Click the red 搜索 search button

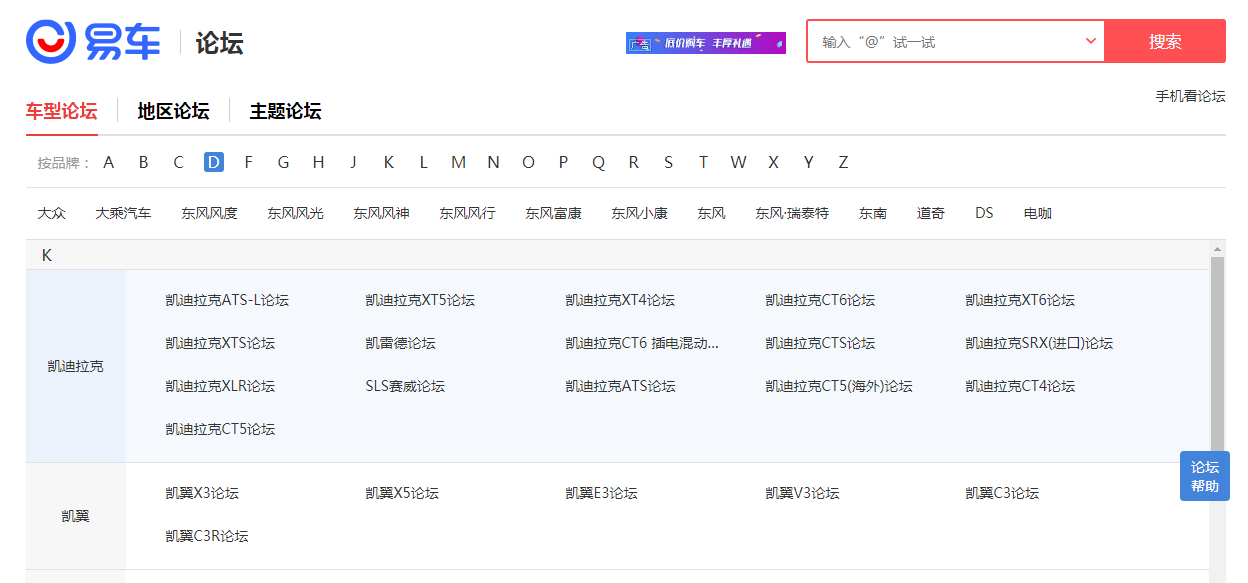[1165, 41]
